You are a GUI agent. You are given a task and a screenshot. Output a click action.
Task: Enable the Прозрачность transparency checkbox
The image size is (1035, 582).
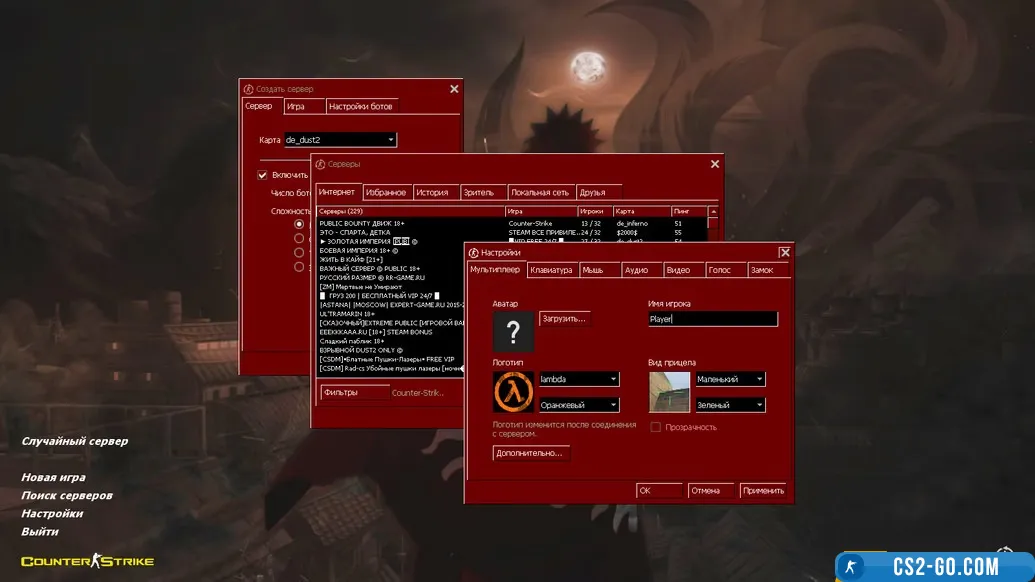656,427
